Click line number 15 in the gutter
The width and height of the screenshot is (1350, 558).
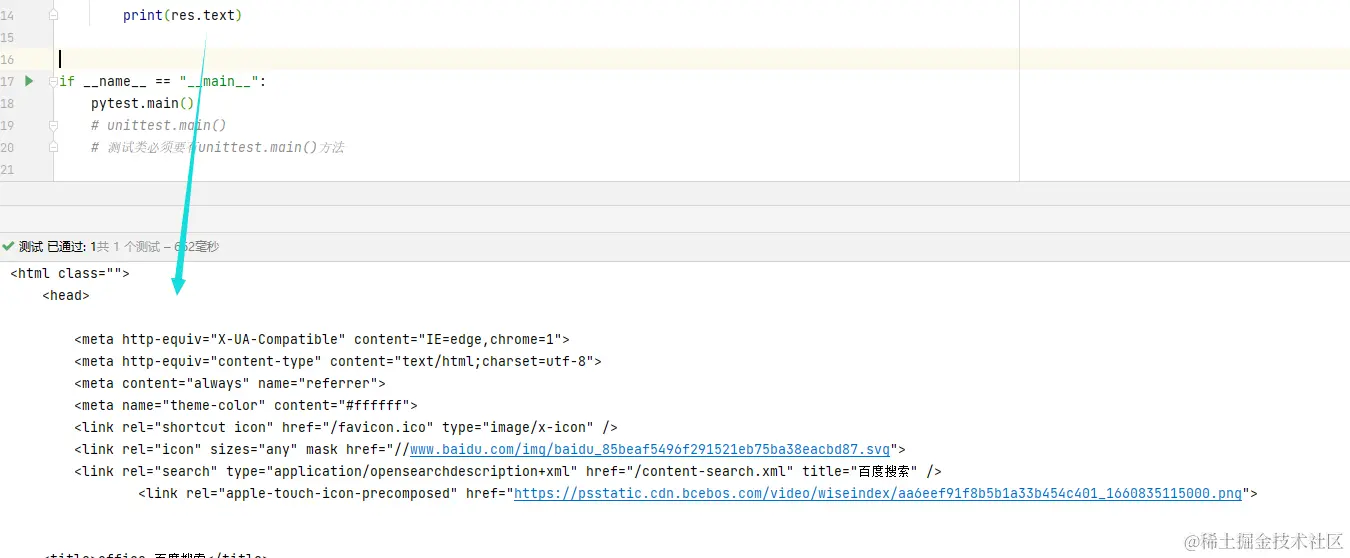point(8,38)
